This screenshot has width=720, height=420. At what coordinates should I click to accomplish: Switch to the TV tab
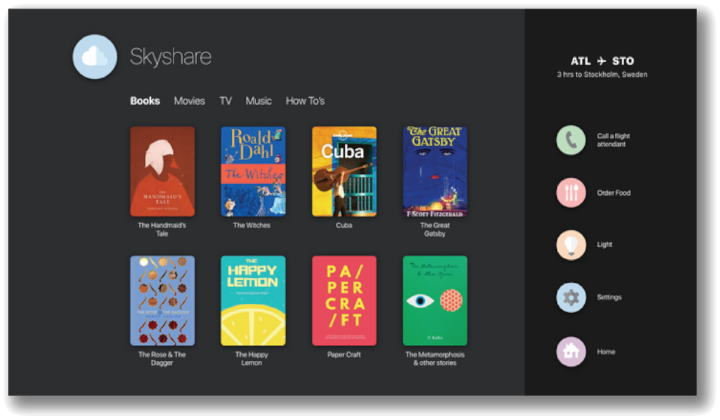click(x=225, y=101)
